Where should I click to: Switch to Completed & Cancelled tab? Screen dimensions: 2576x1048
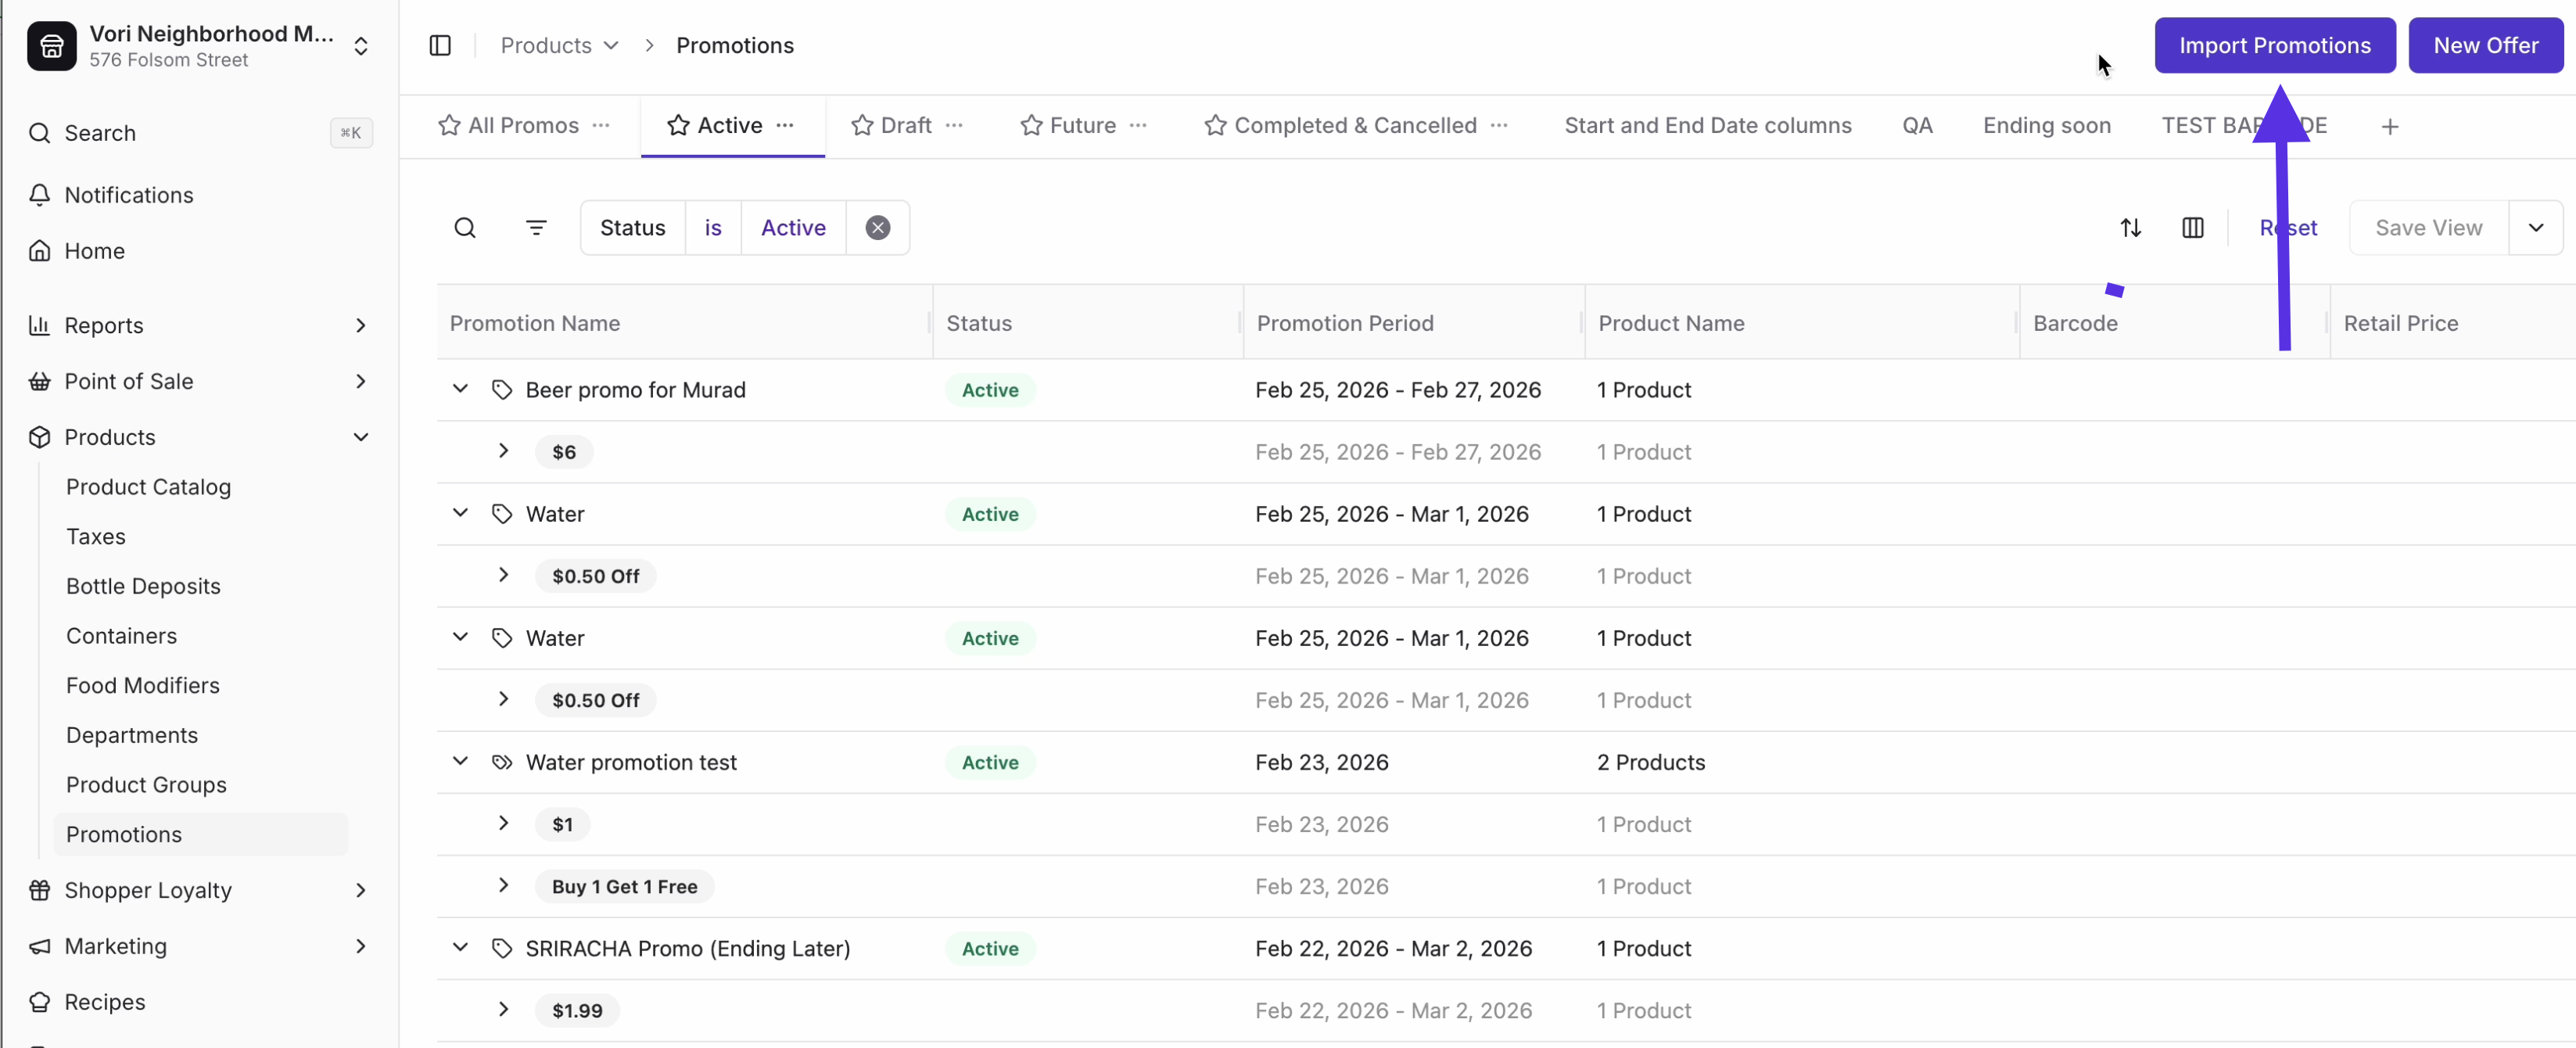1354,125
